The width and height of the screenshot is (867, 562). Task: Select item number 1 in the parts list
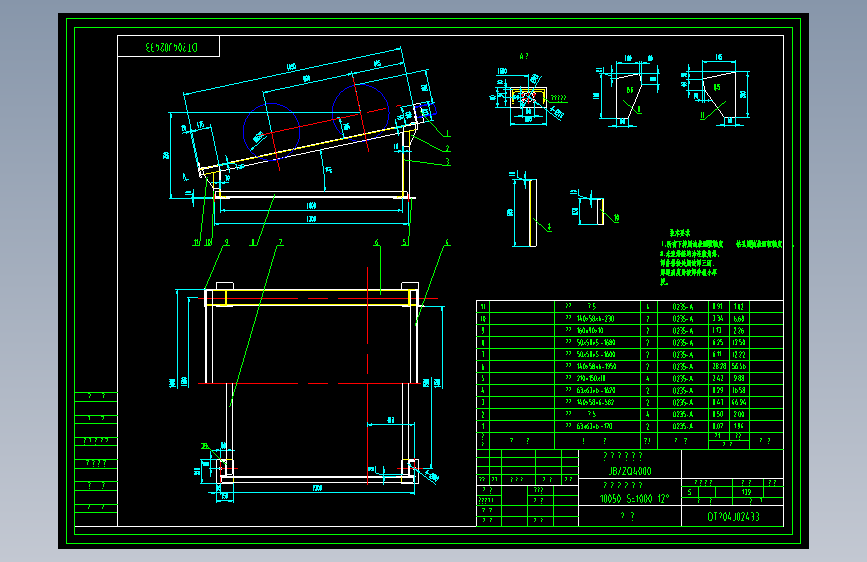pos(483,426)
